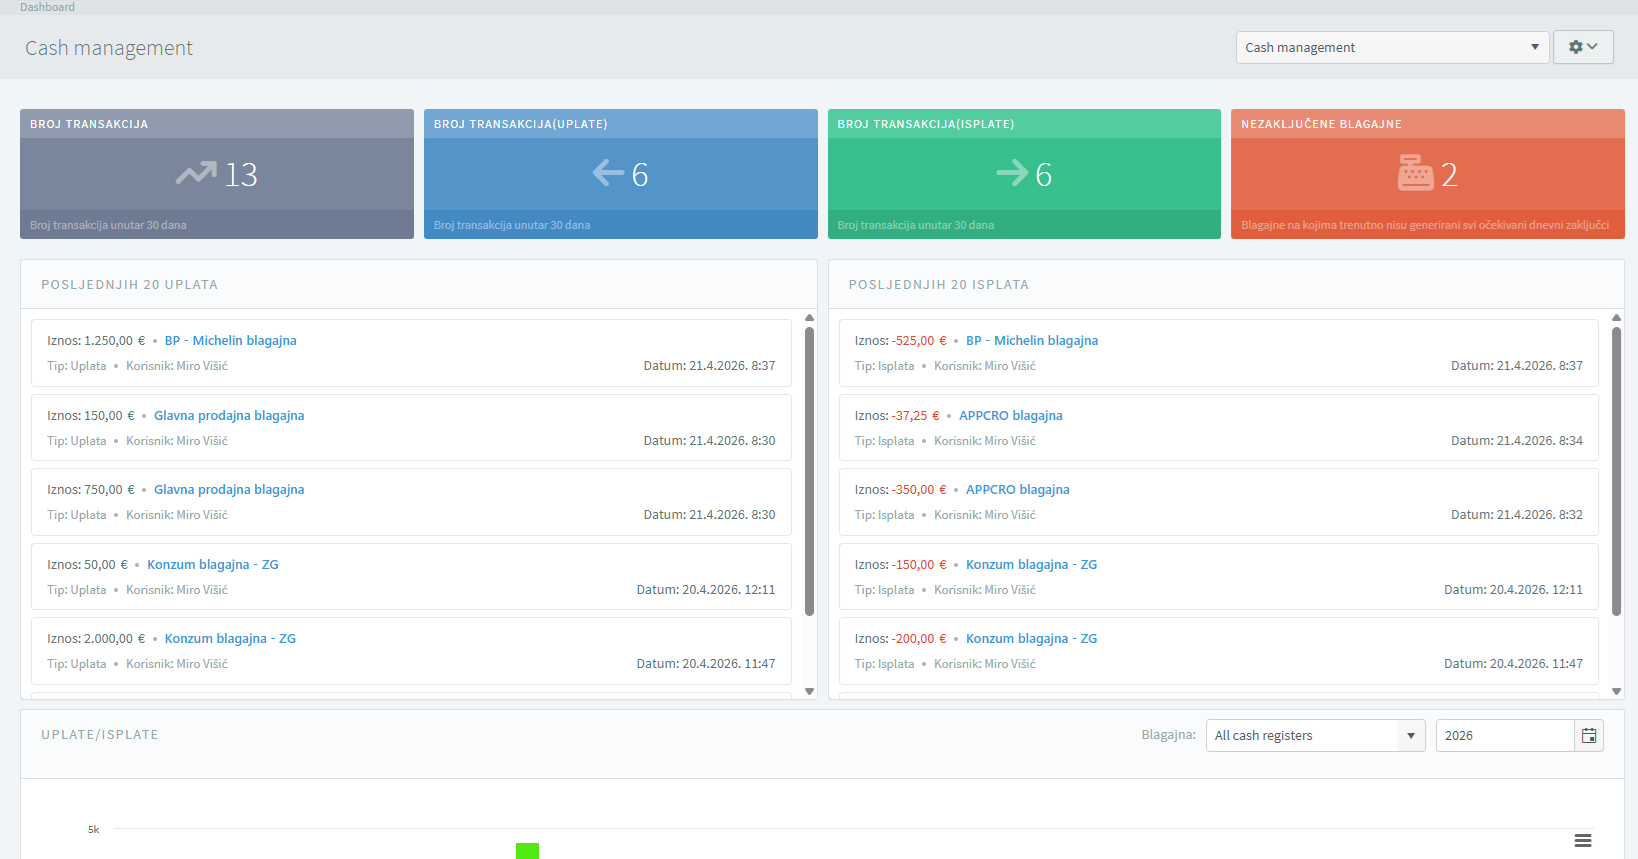Click the green bar in the Uplate/Isplate chart
The height and width of the screenshot is (859, 1638).
[527, 851]
